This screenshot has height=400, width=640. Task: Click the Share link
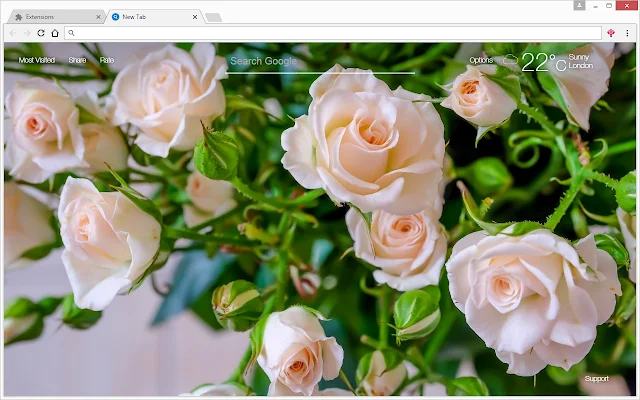click(x=78, y=60)
